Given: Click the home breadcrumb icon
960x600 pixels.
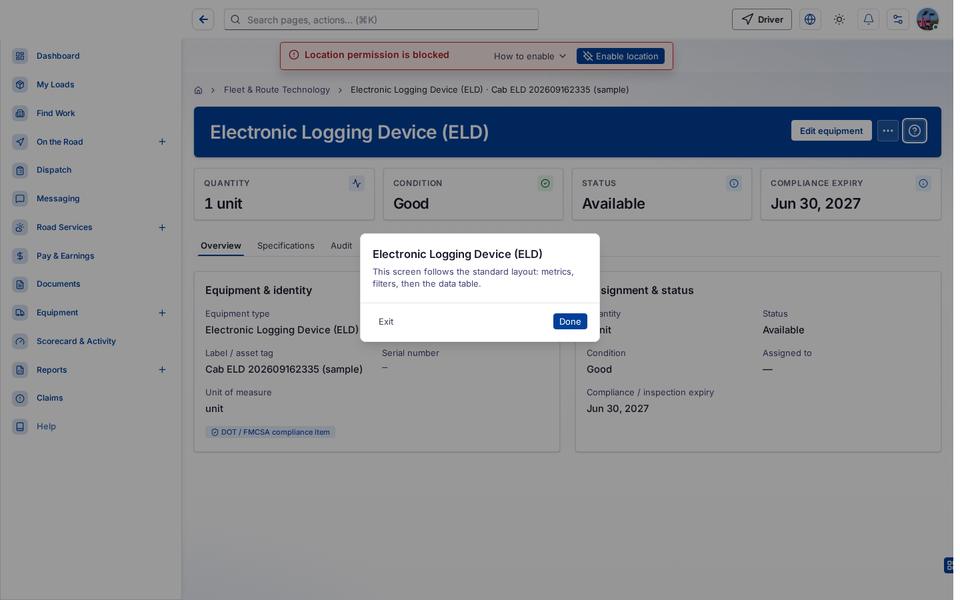Looking at the screenshot, I should click(198, 90).
